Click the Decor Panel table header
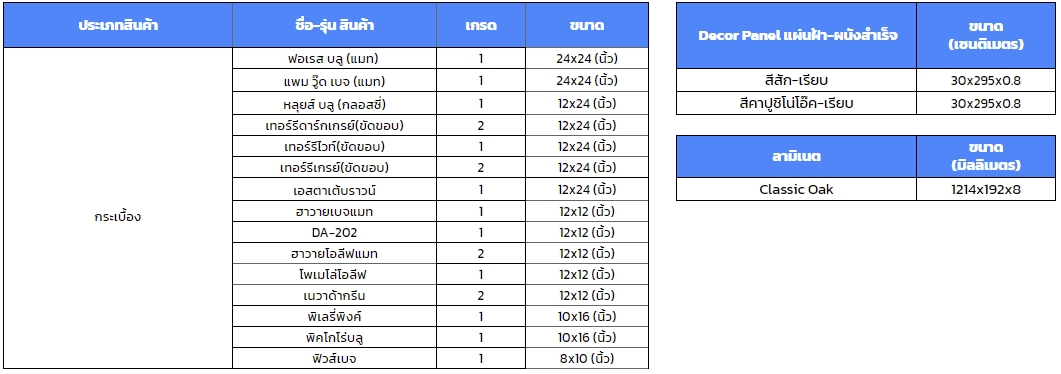Screen dimensions: 1061x374 (x=797, y=35)
